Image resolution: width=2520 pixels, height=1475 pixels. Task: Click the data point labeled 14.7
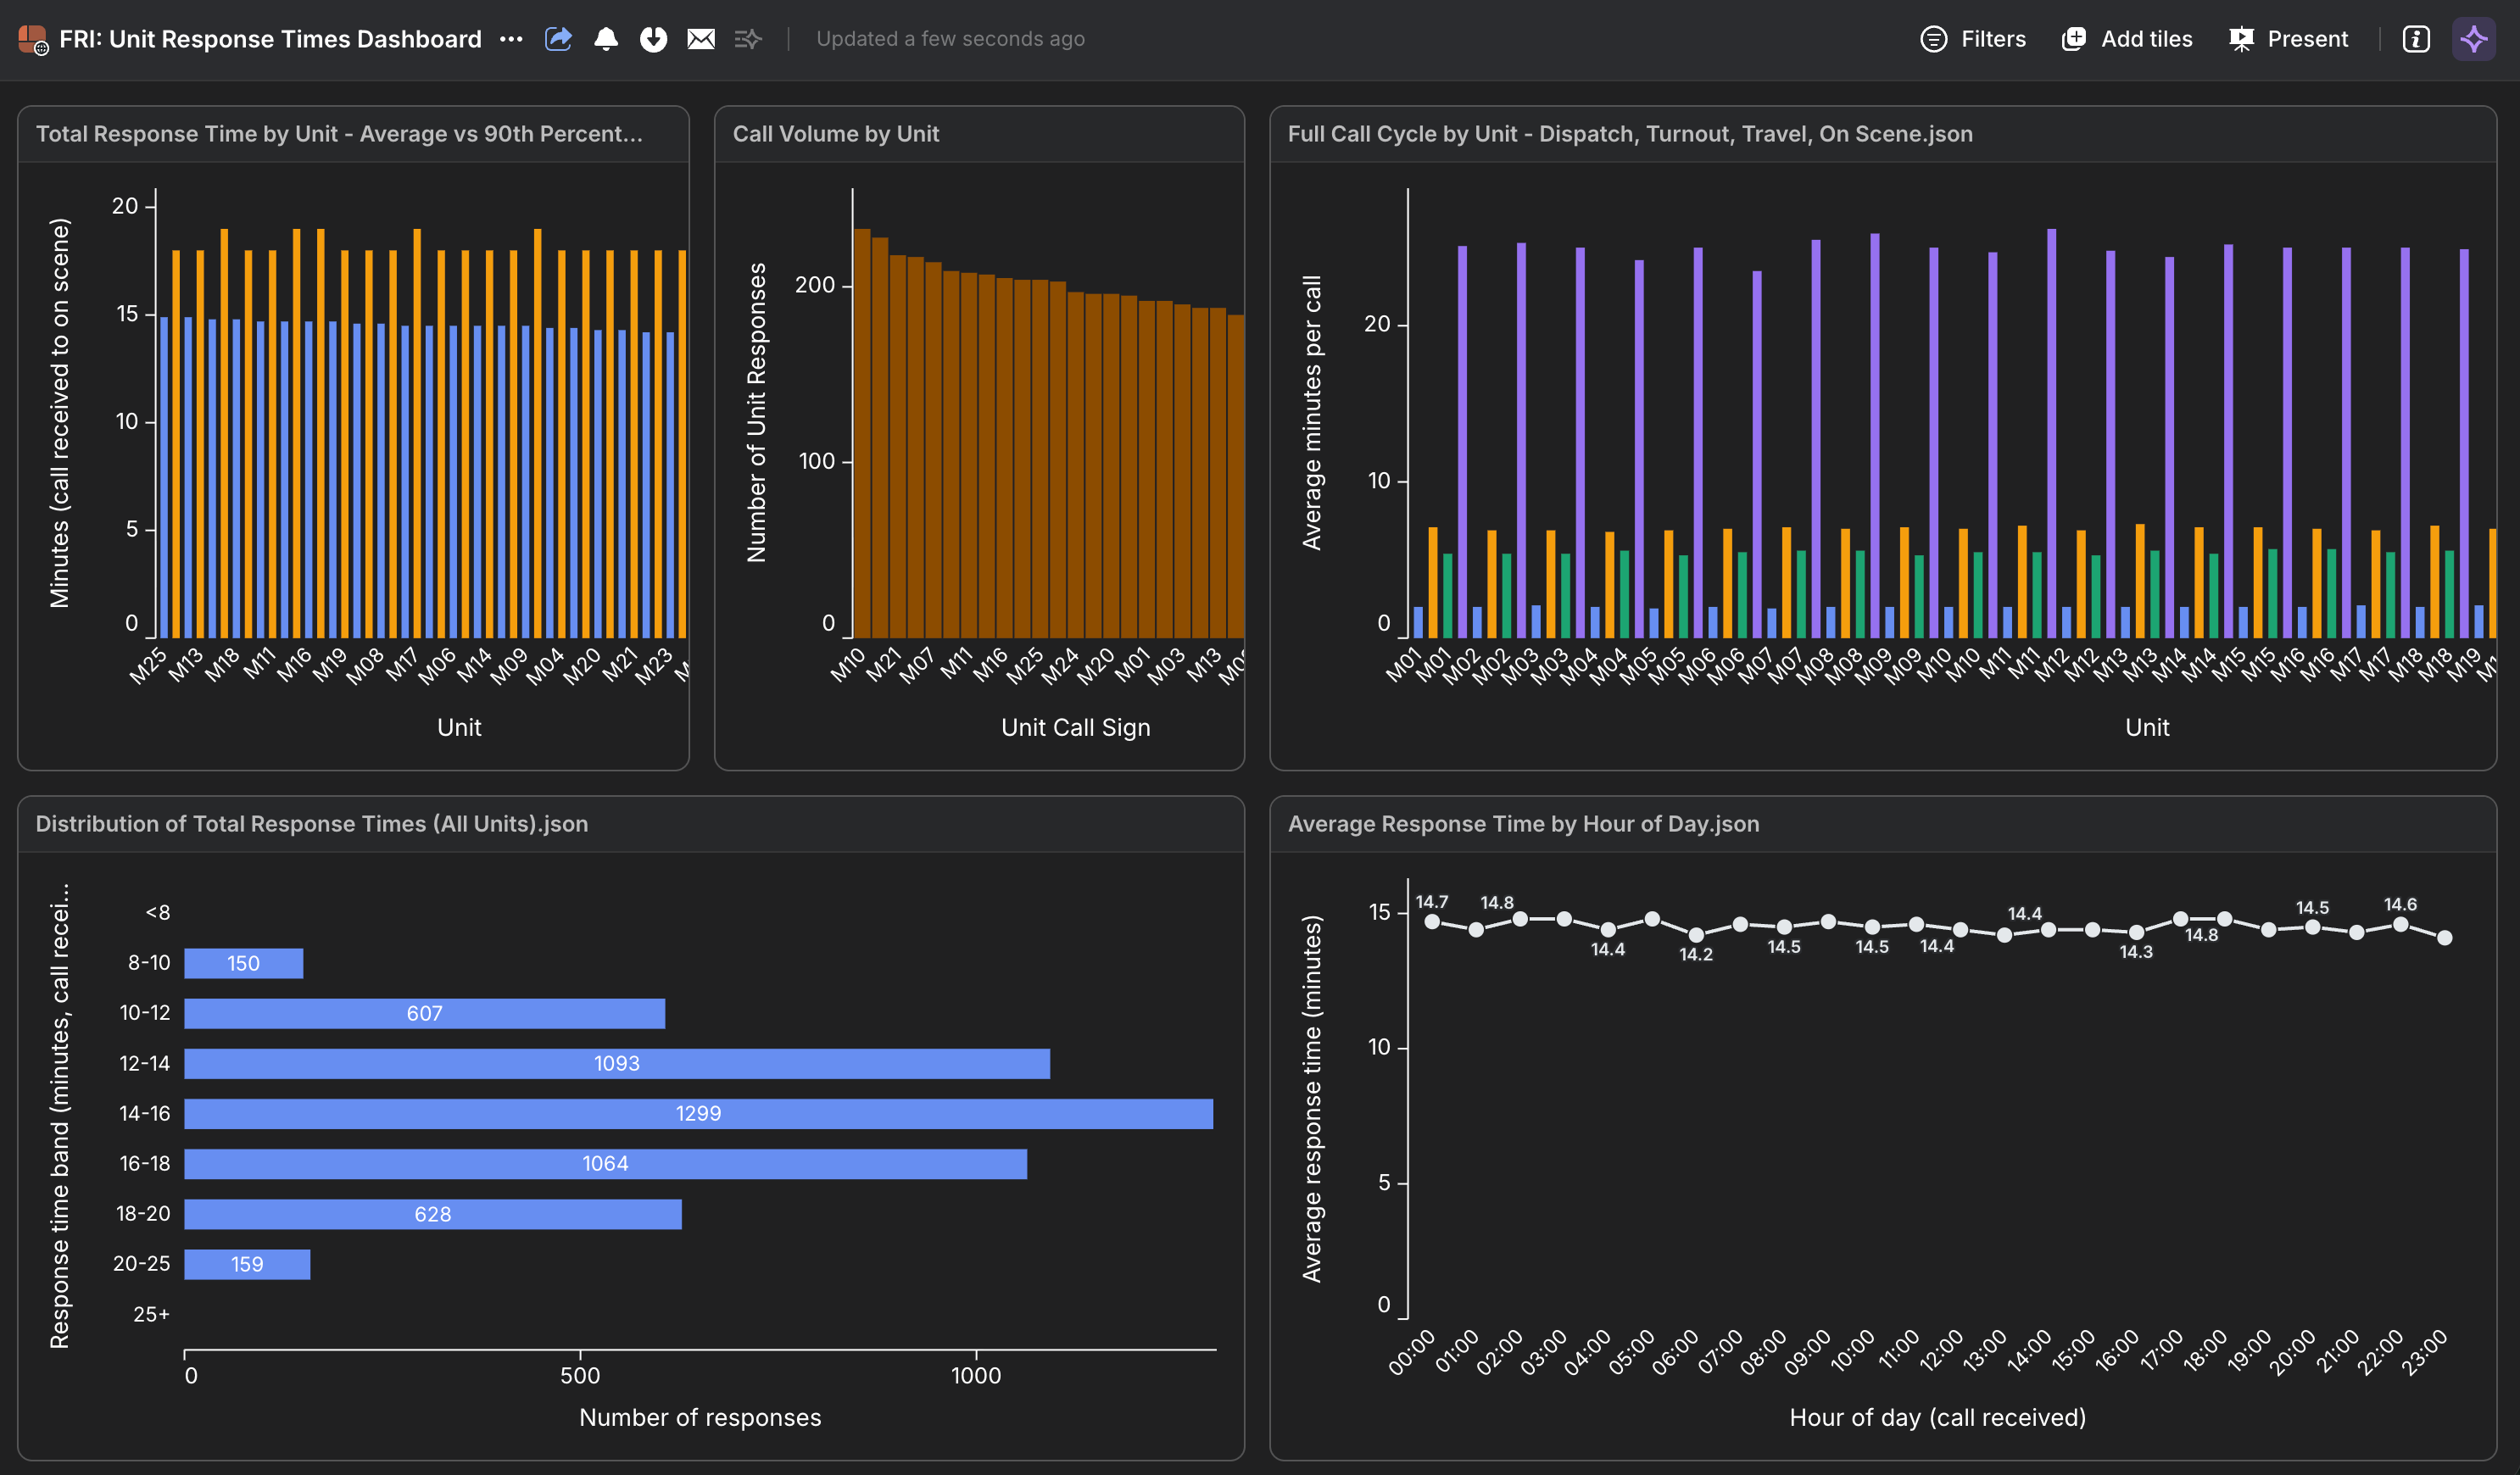coord(1432,922)
